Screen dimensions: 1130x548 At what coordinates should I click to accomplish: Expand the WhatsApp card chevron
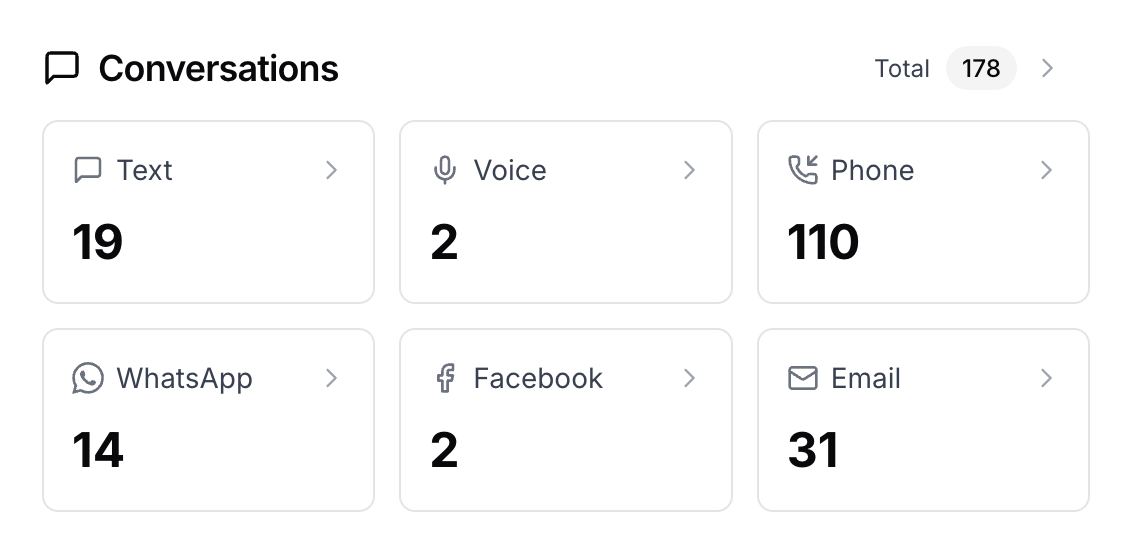[x=332, y=378]
